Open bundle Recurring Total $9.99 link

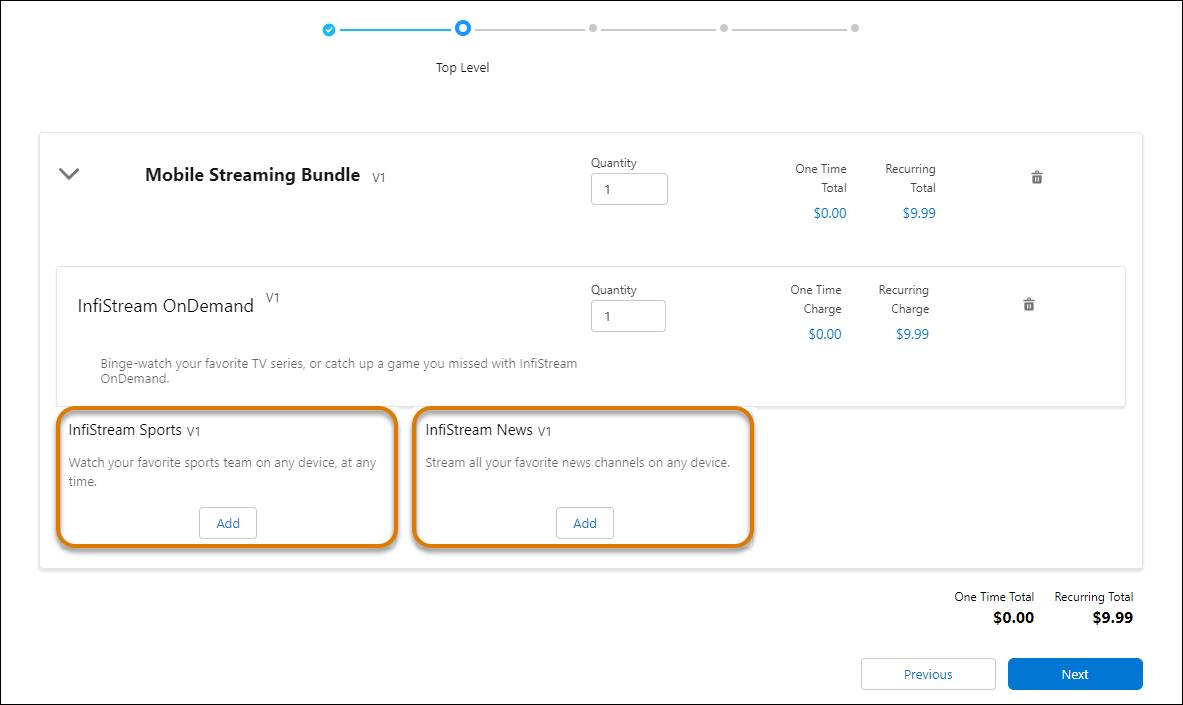point(919,213)
